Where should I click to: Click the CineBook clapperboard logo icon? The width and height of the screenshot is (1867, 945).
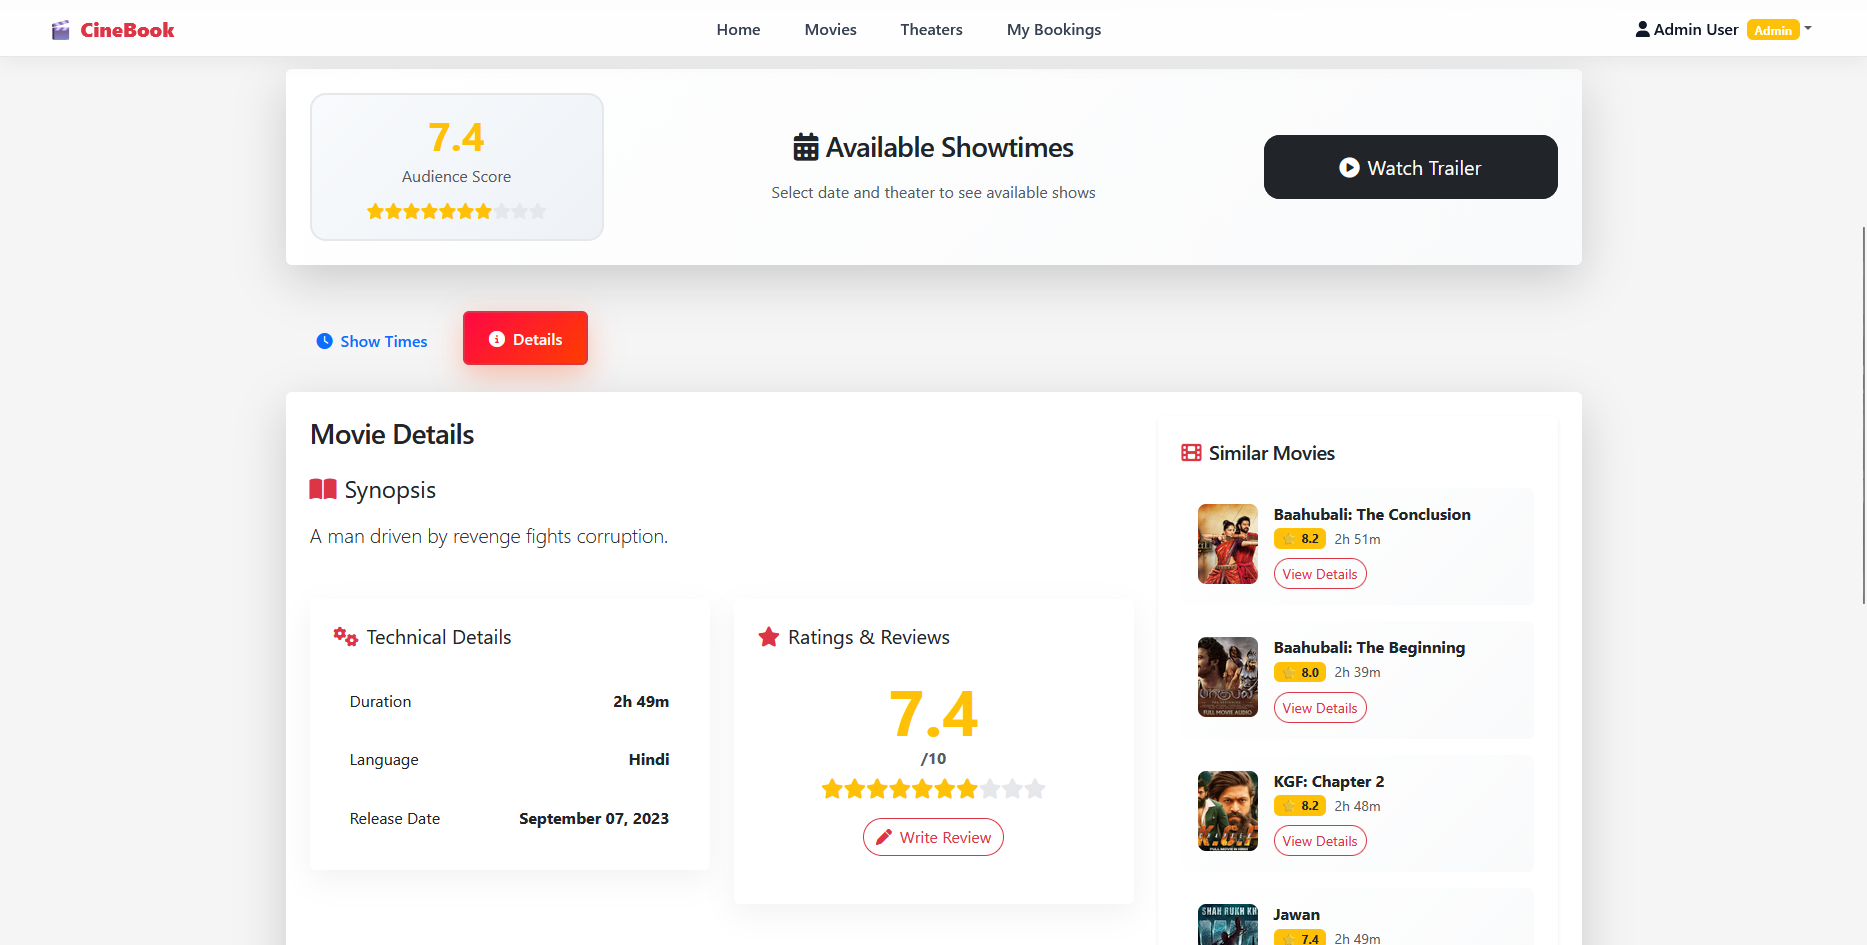(x=61, y=30)
